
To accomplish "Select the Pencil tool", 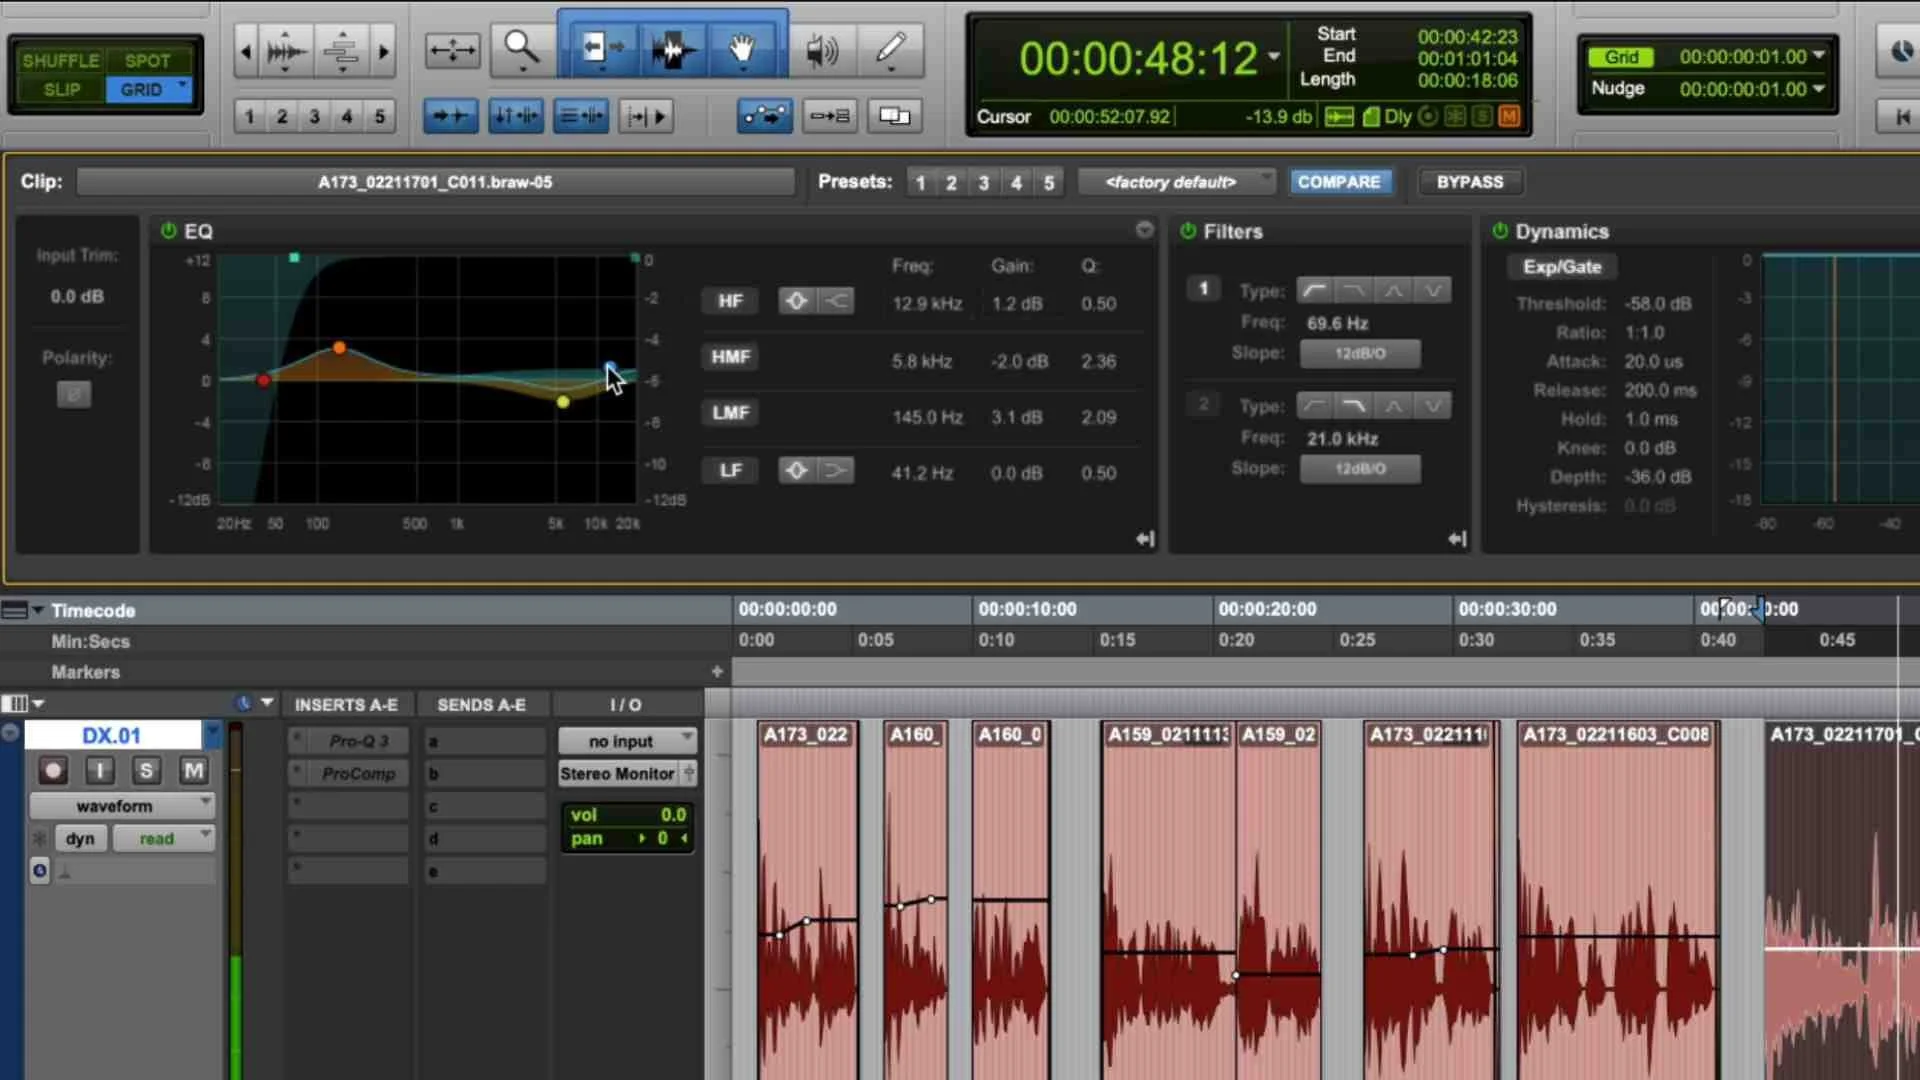I will click(x=891, y=50).
